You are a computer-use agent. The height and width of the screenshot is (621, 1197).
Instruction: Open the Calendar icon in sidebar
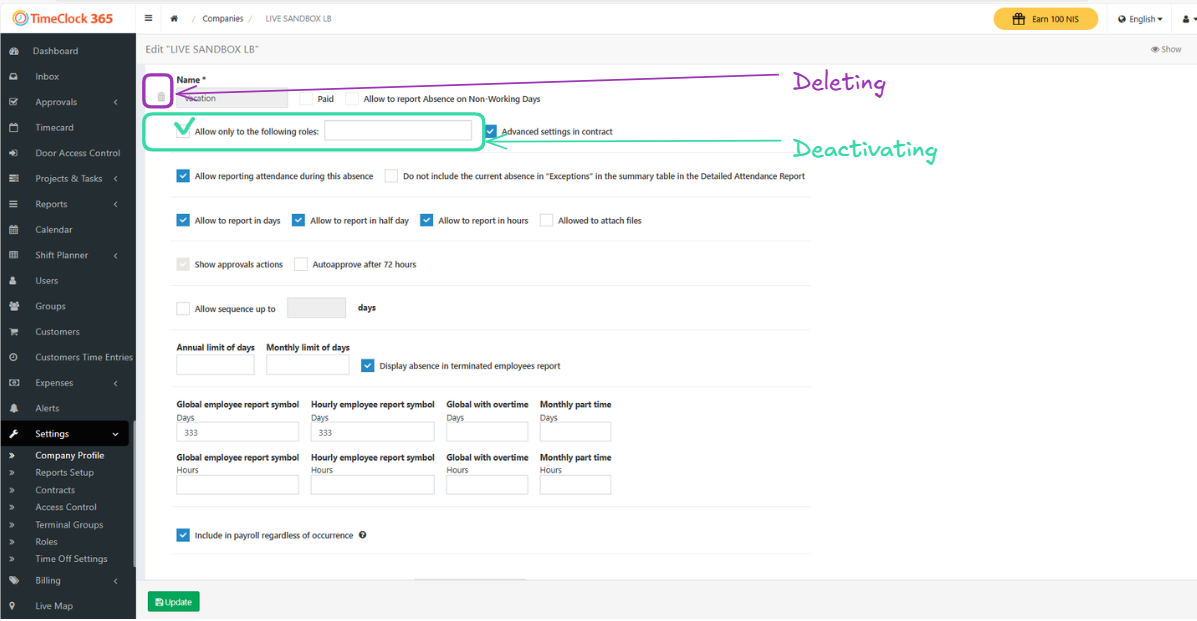click(14, 230)
